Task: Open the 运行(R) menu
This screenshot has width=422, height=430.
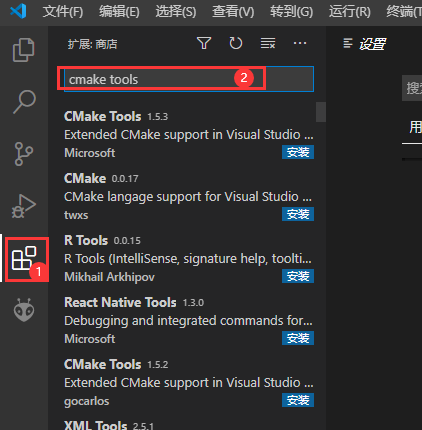Action: point(350,12)
